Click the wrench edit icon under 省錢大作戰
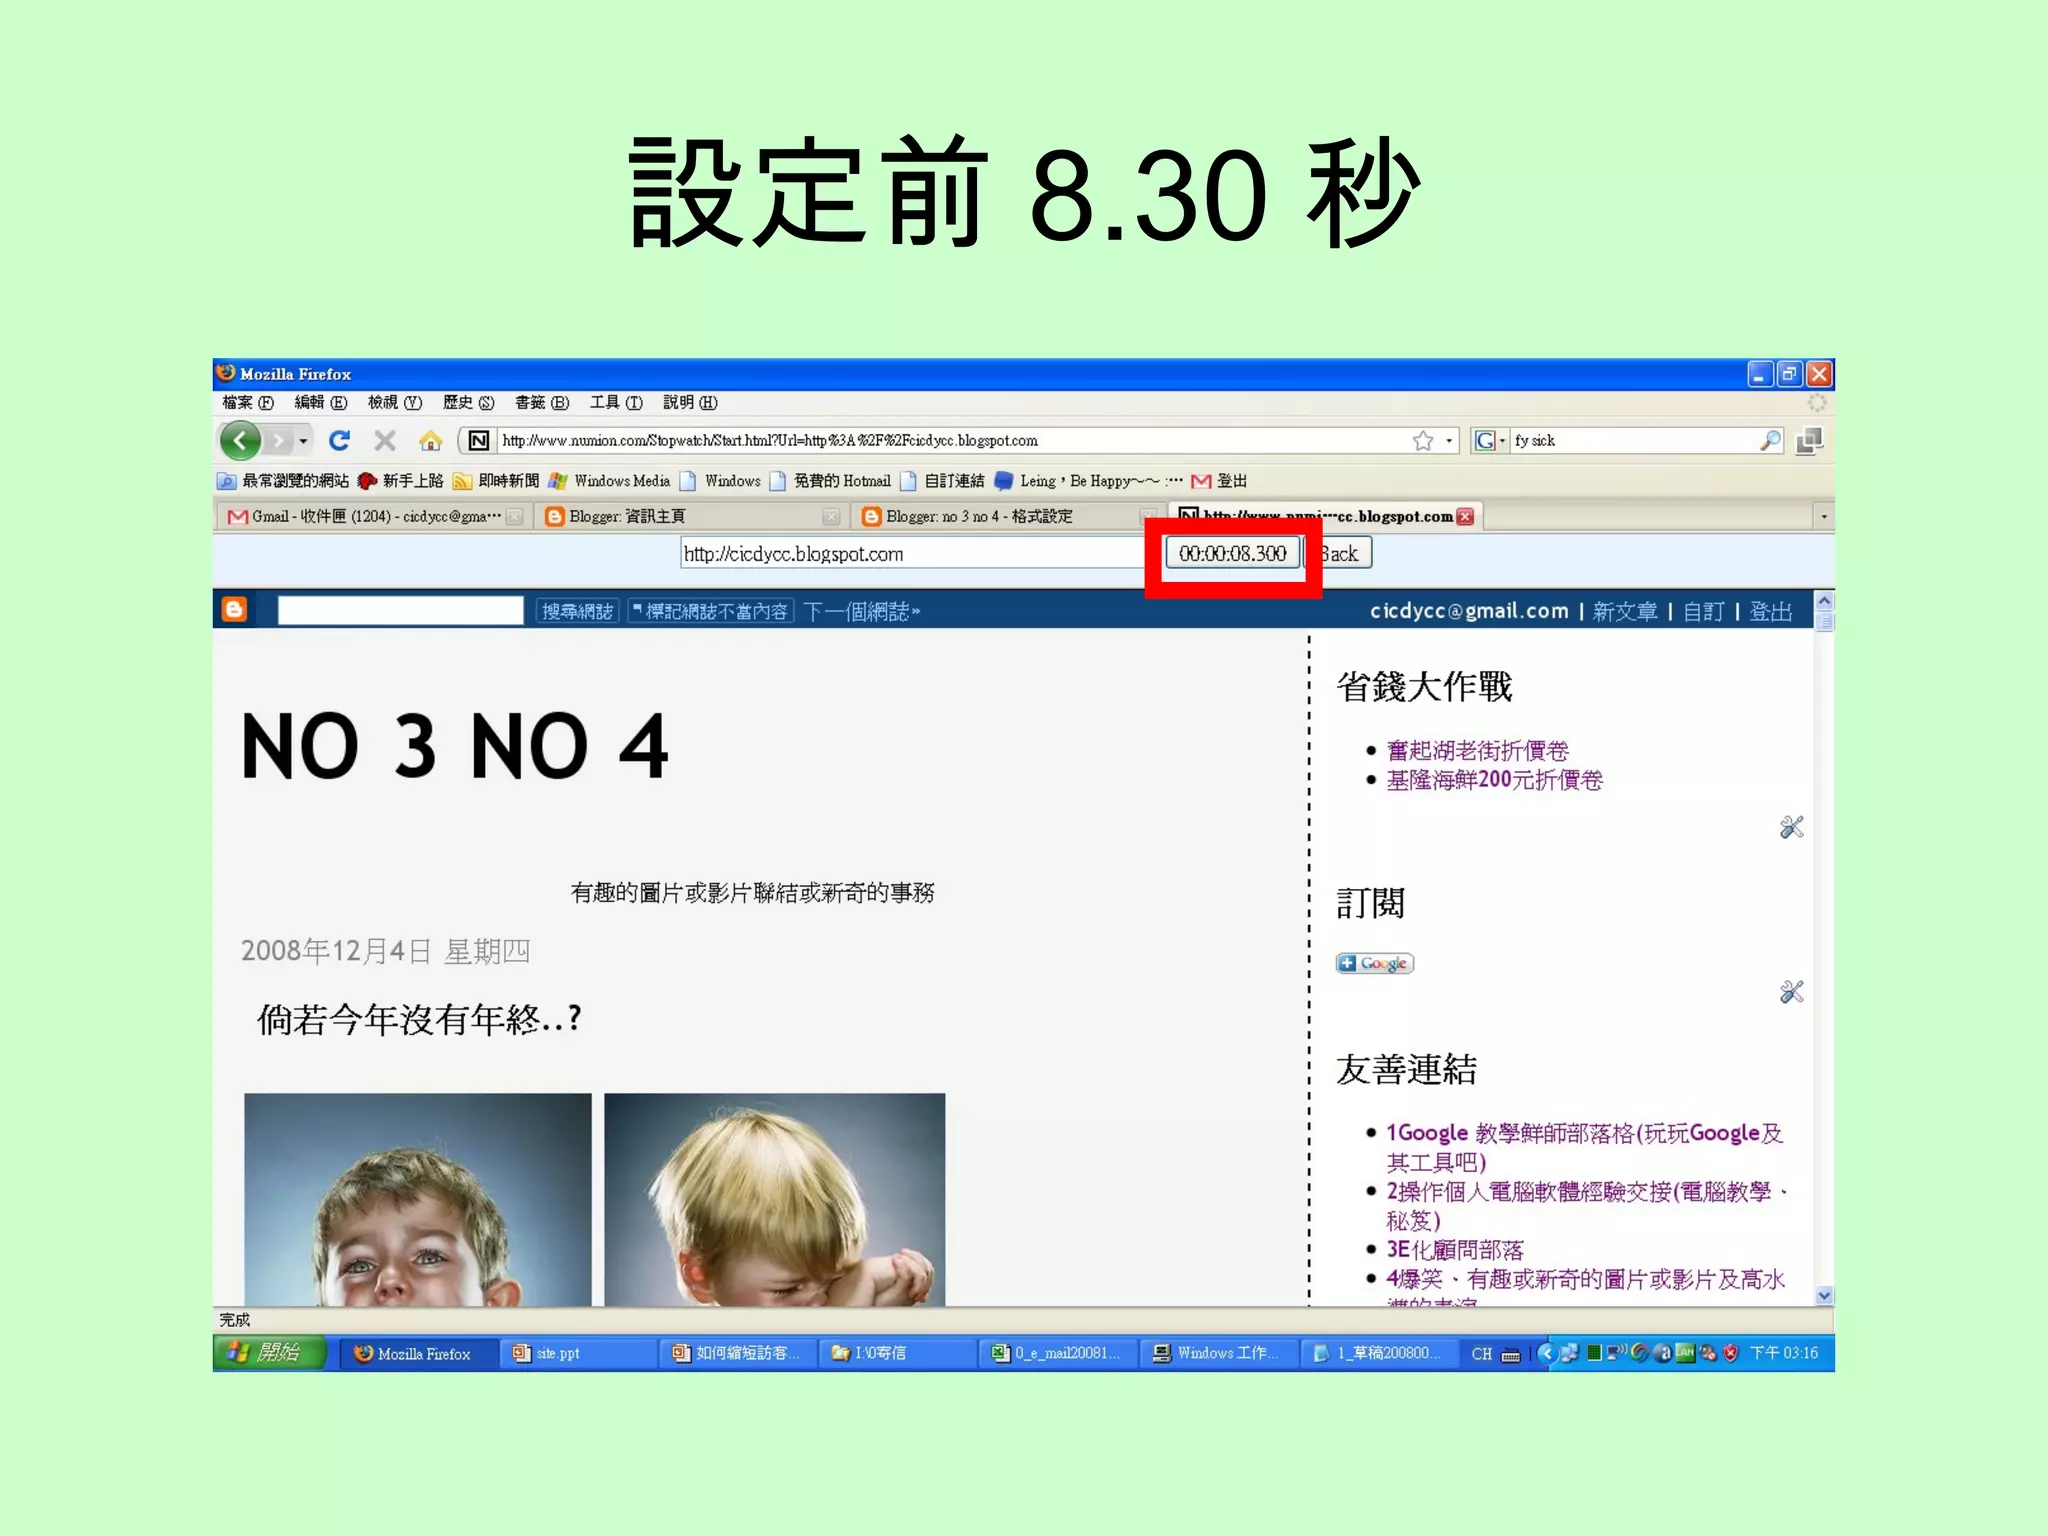 (x=1791, y=827)
